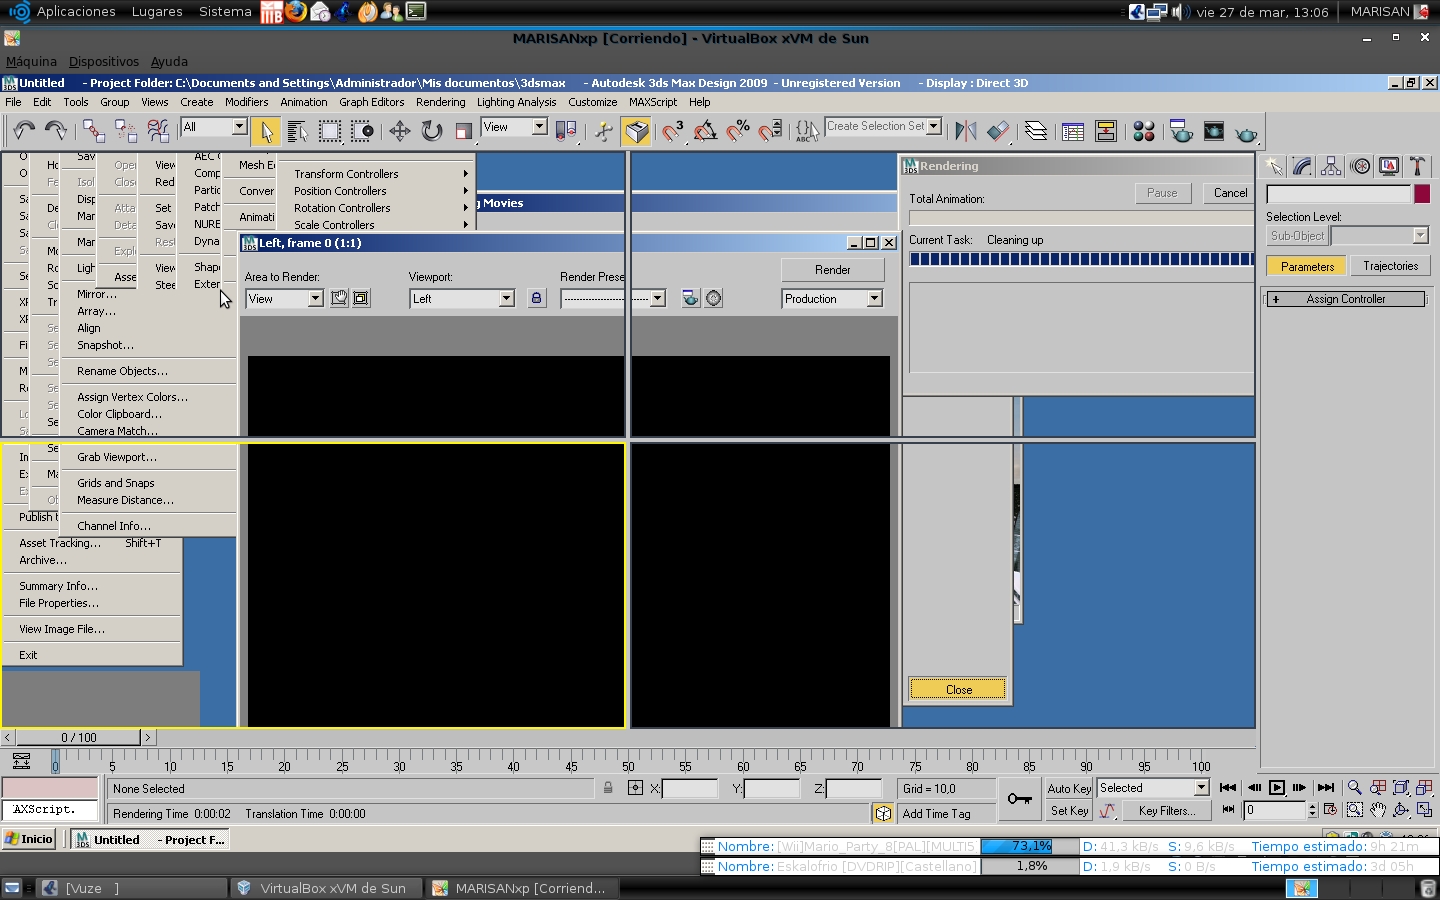Viewport: 1440px width, 900px height.
Task: Click the Pan View hand icon
Action: [1378, 810]
